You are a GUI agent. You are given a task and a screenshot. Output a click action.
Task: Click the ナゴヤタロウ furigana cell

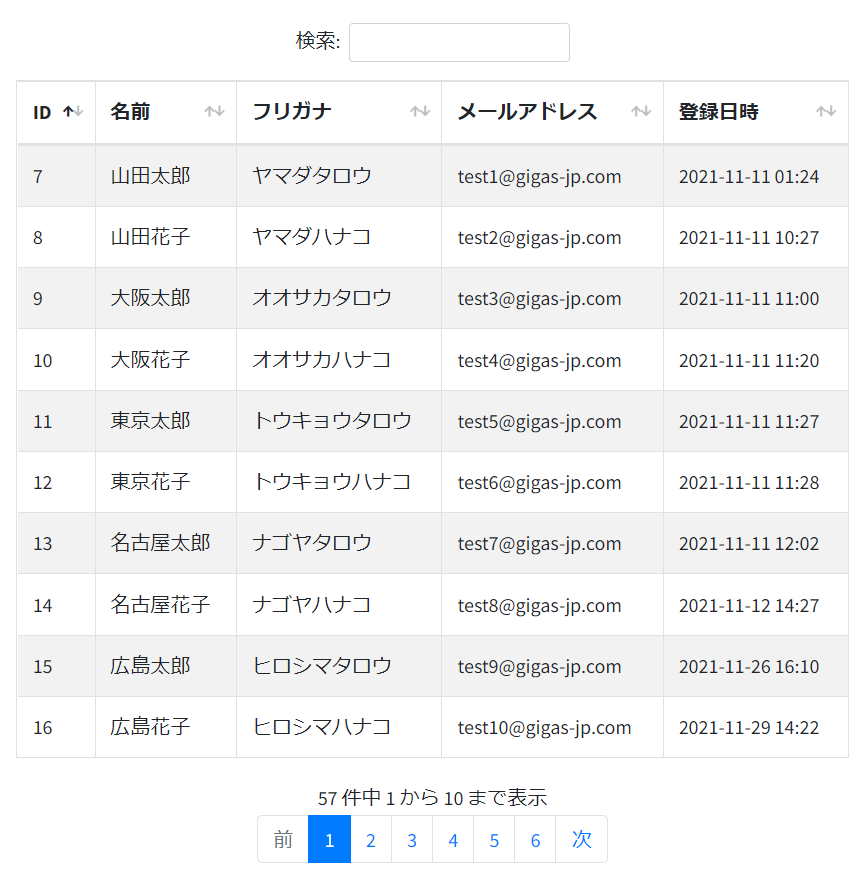point(339,543)
